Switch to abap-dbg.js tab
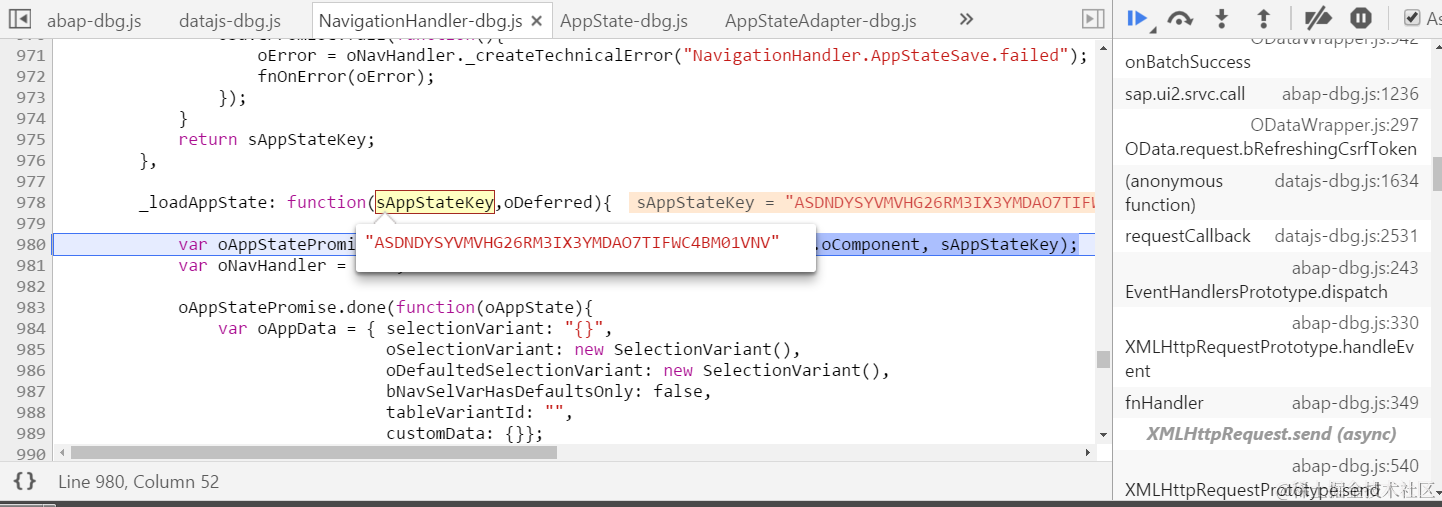 click(94, 21)
